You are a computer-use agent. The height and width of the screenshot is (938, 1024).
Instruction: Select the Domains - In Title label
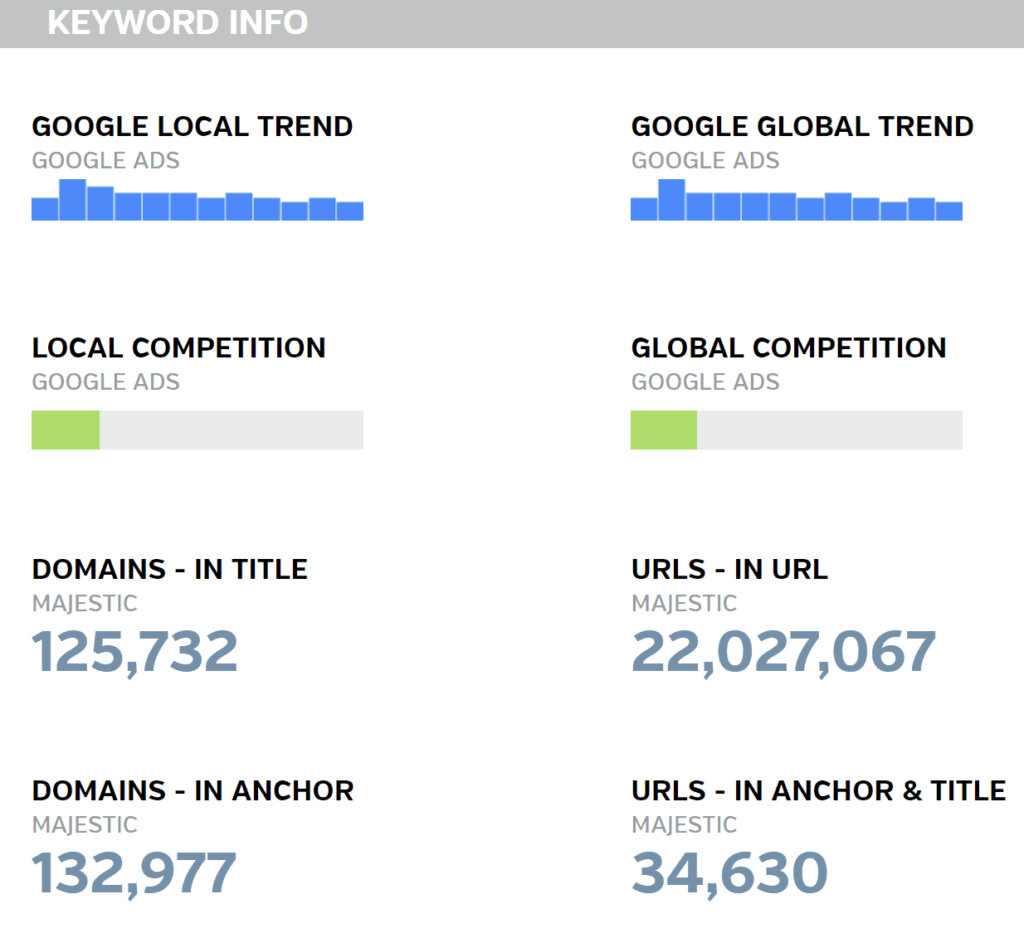pos(170,569)
